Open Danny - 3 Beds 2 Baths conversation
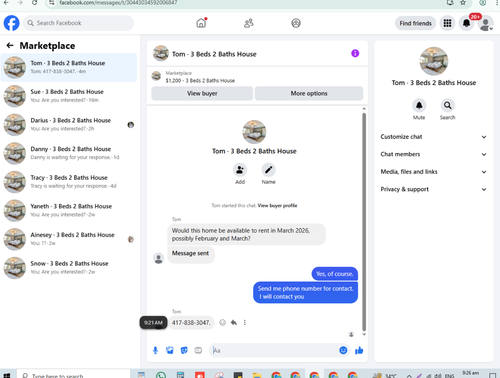 pyautogui.click(x=69, y=153)
